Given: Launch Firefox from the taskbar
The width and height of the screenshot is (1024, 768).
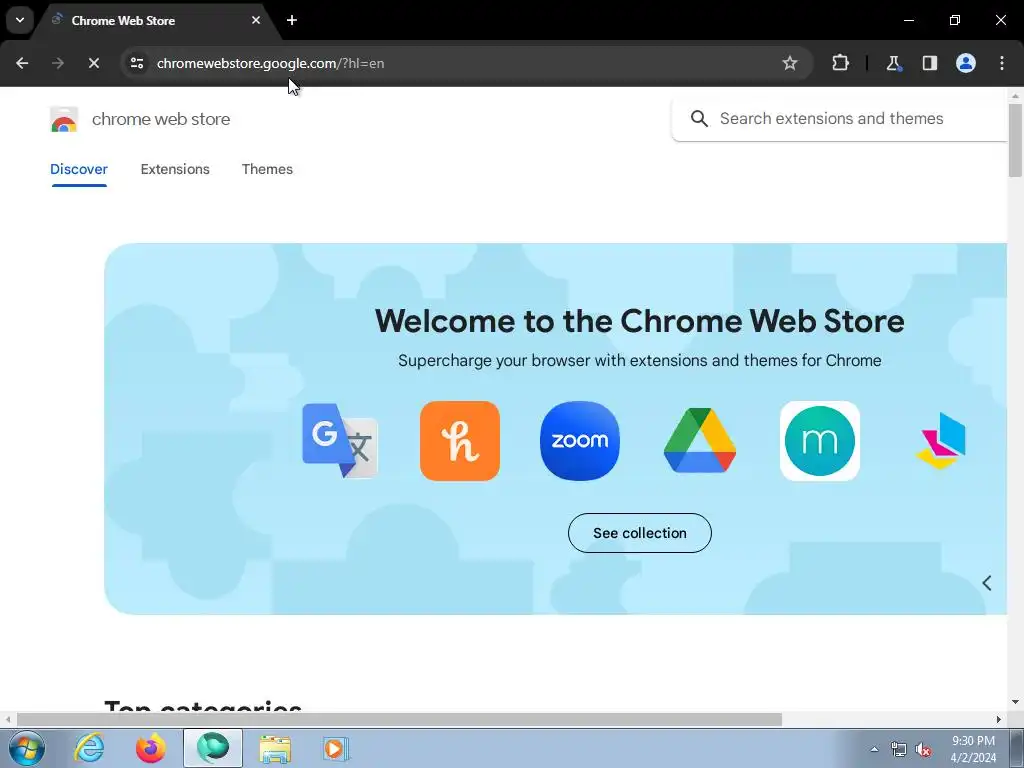Looking at the screenshot, I should point(150,748).
